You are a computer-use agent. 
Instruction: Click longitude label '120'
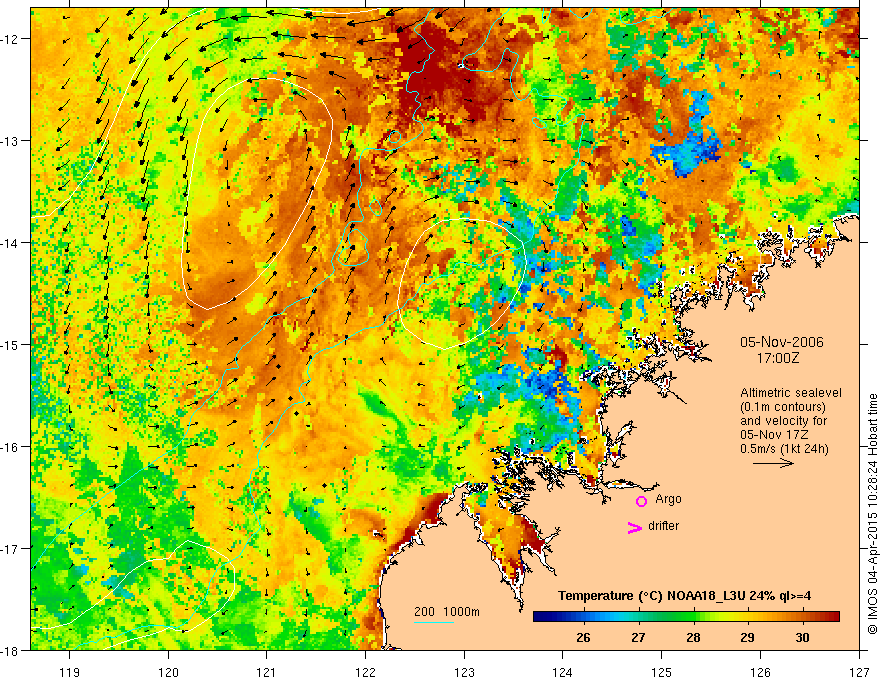pyautogui.click(x=168, y=672)
